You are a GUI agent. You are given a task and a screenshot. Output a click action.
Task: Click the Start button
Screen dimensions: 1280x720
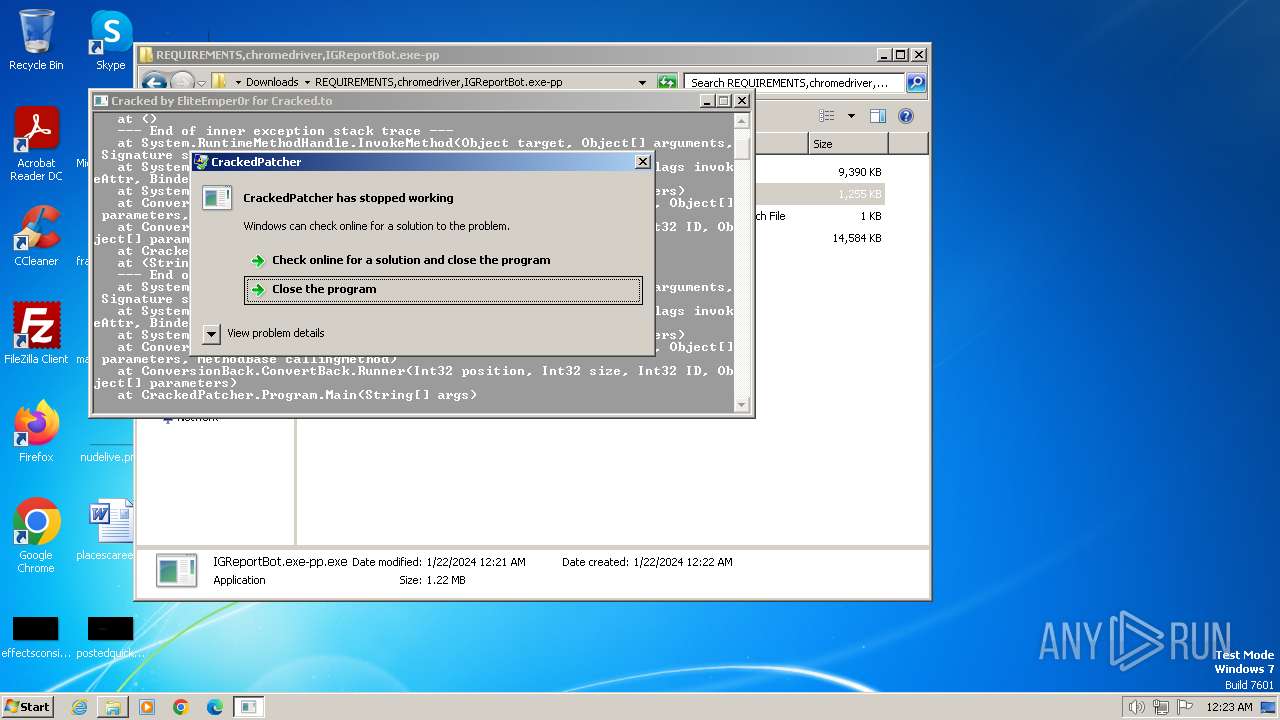(x=28, y=706)
